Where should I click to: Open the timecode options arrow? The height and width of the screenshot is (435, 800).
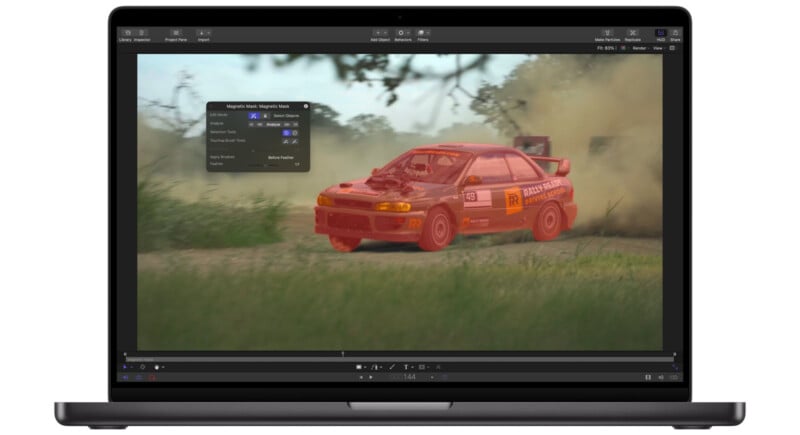(x=432, y=377)
